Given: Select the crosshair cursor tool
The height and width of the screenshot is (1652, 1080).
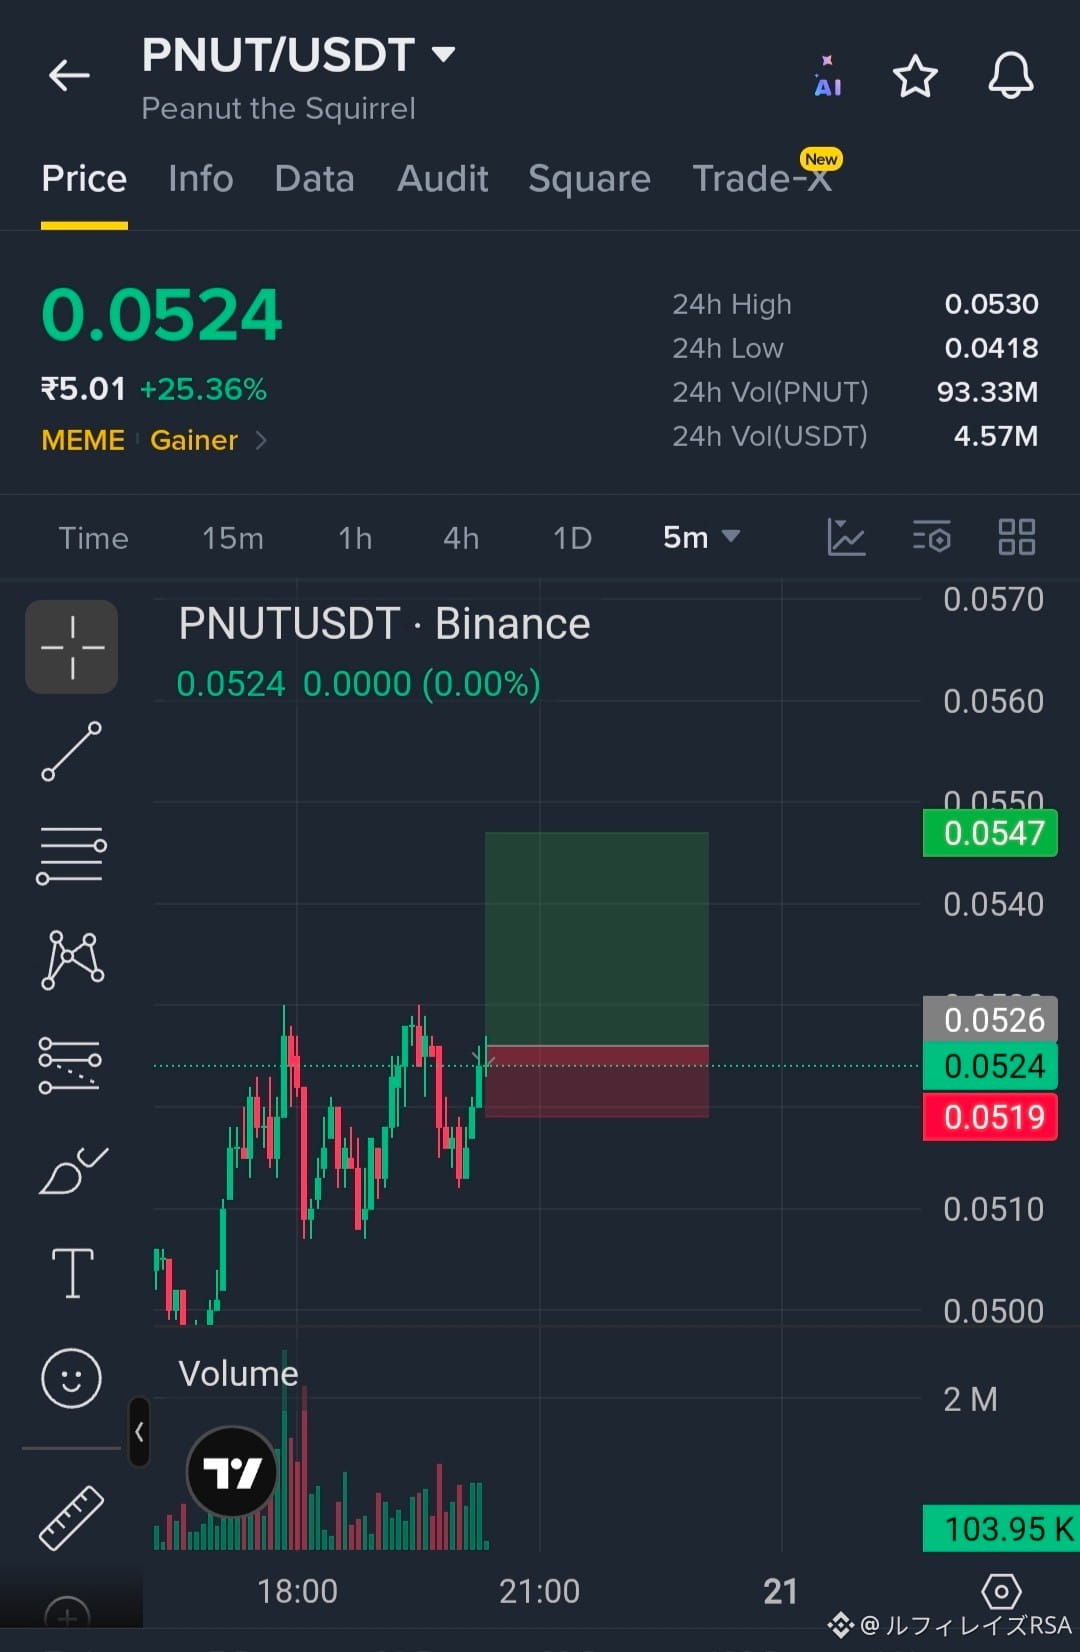Looking at the screenshot, I should [x=71, y=647].
